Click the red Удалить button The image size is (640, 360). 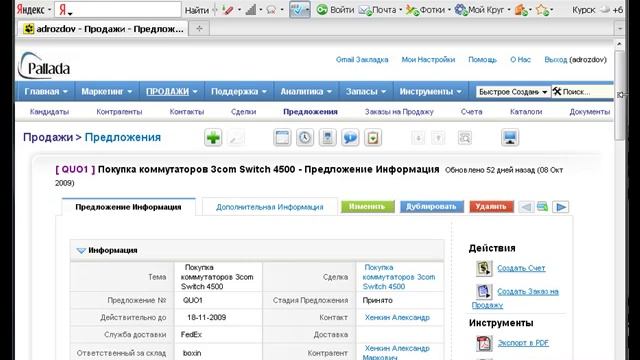[491, 207]
